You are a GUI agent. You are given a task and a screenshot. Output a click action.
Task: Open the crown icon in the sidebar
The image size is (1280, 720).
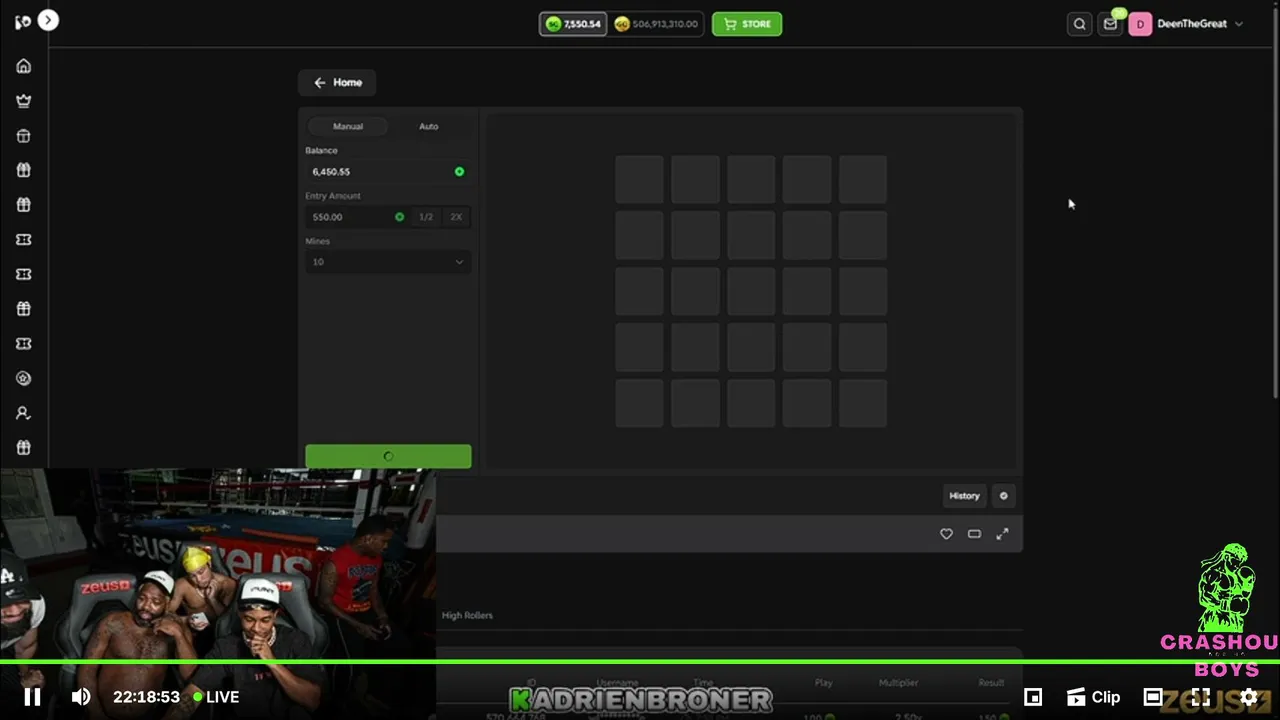23,101
